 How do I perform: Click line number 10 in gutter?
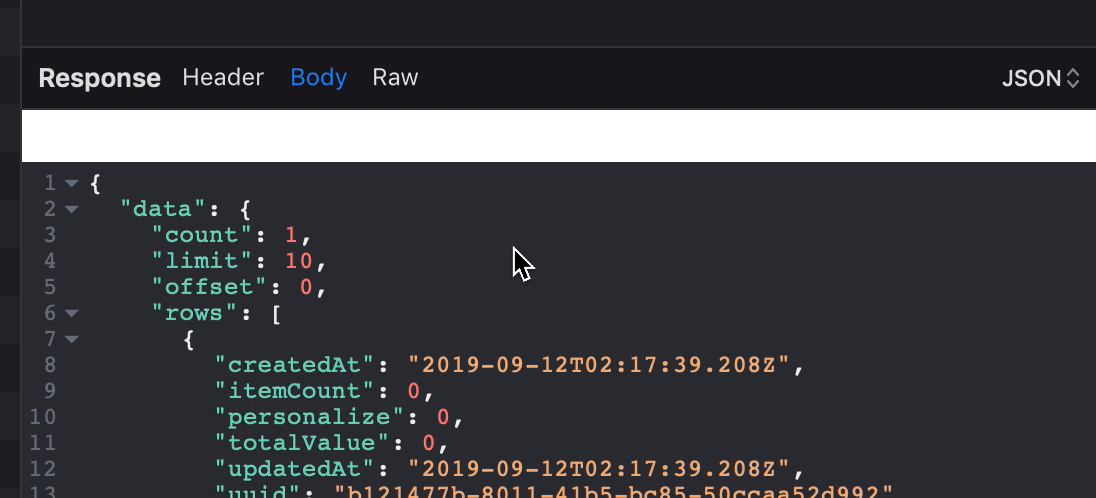(43, 417)
